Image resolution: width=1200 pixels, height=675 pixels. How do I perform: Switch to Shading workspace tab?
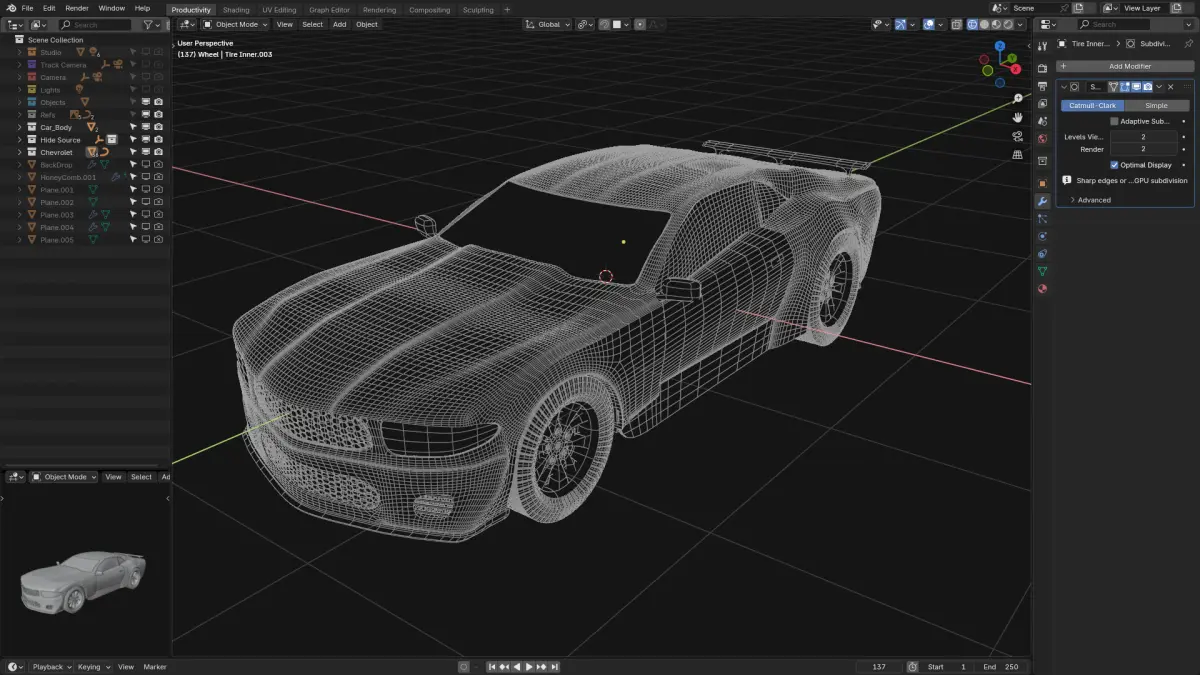(x=236, y=9)
